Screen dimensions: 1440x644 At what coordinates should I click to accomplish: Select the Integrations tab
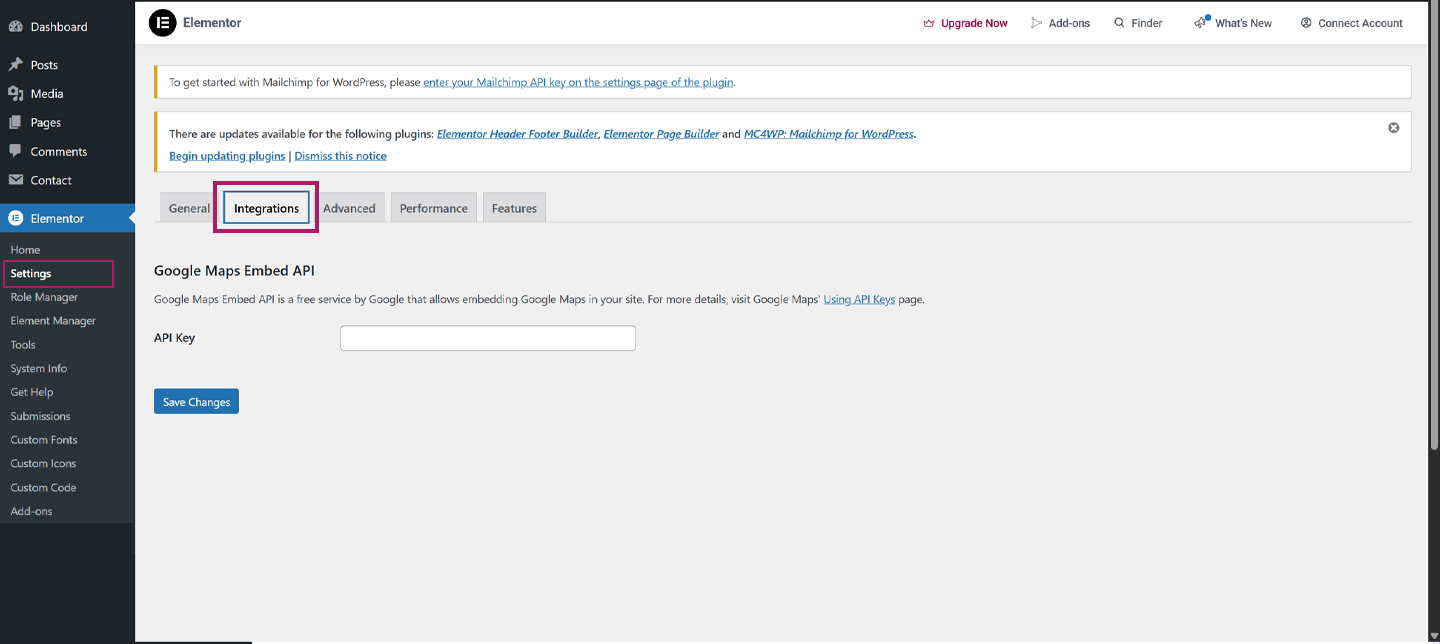(266, 208)
